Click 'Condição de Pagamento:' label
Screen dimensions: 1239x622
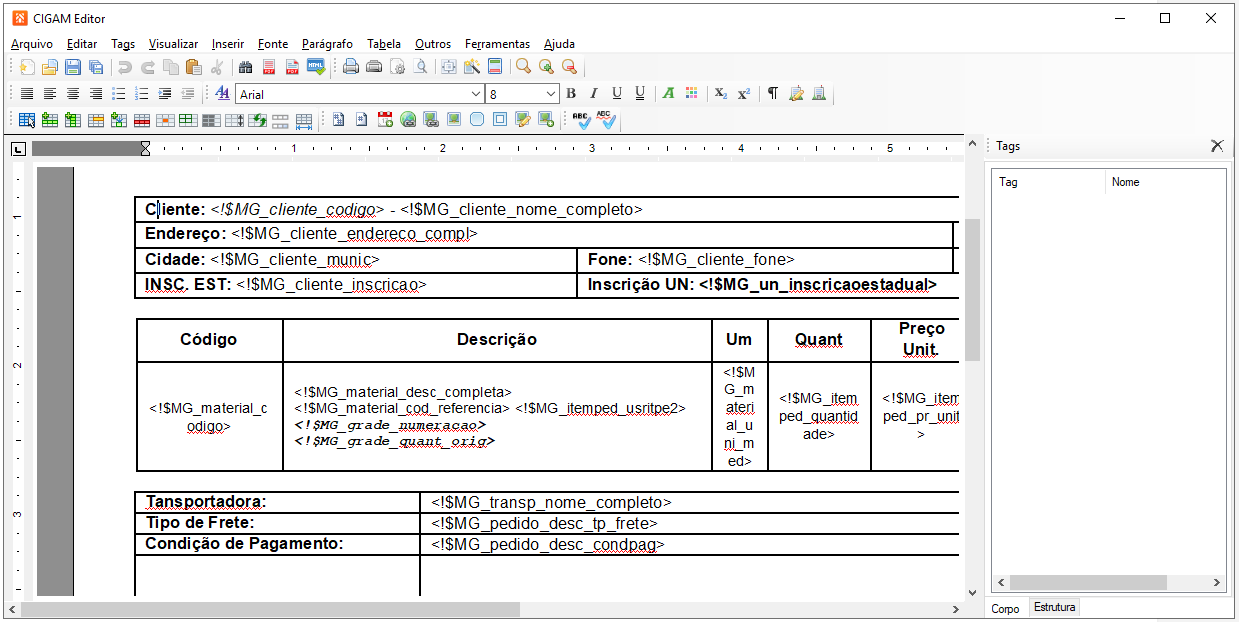pos(245,544)
